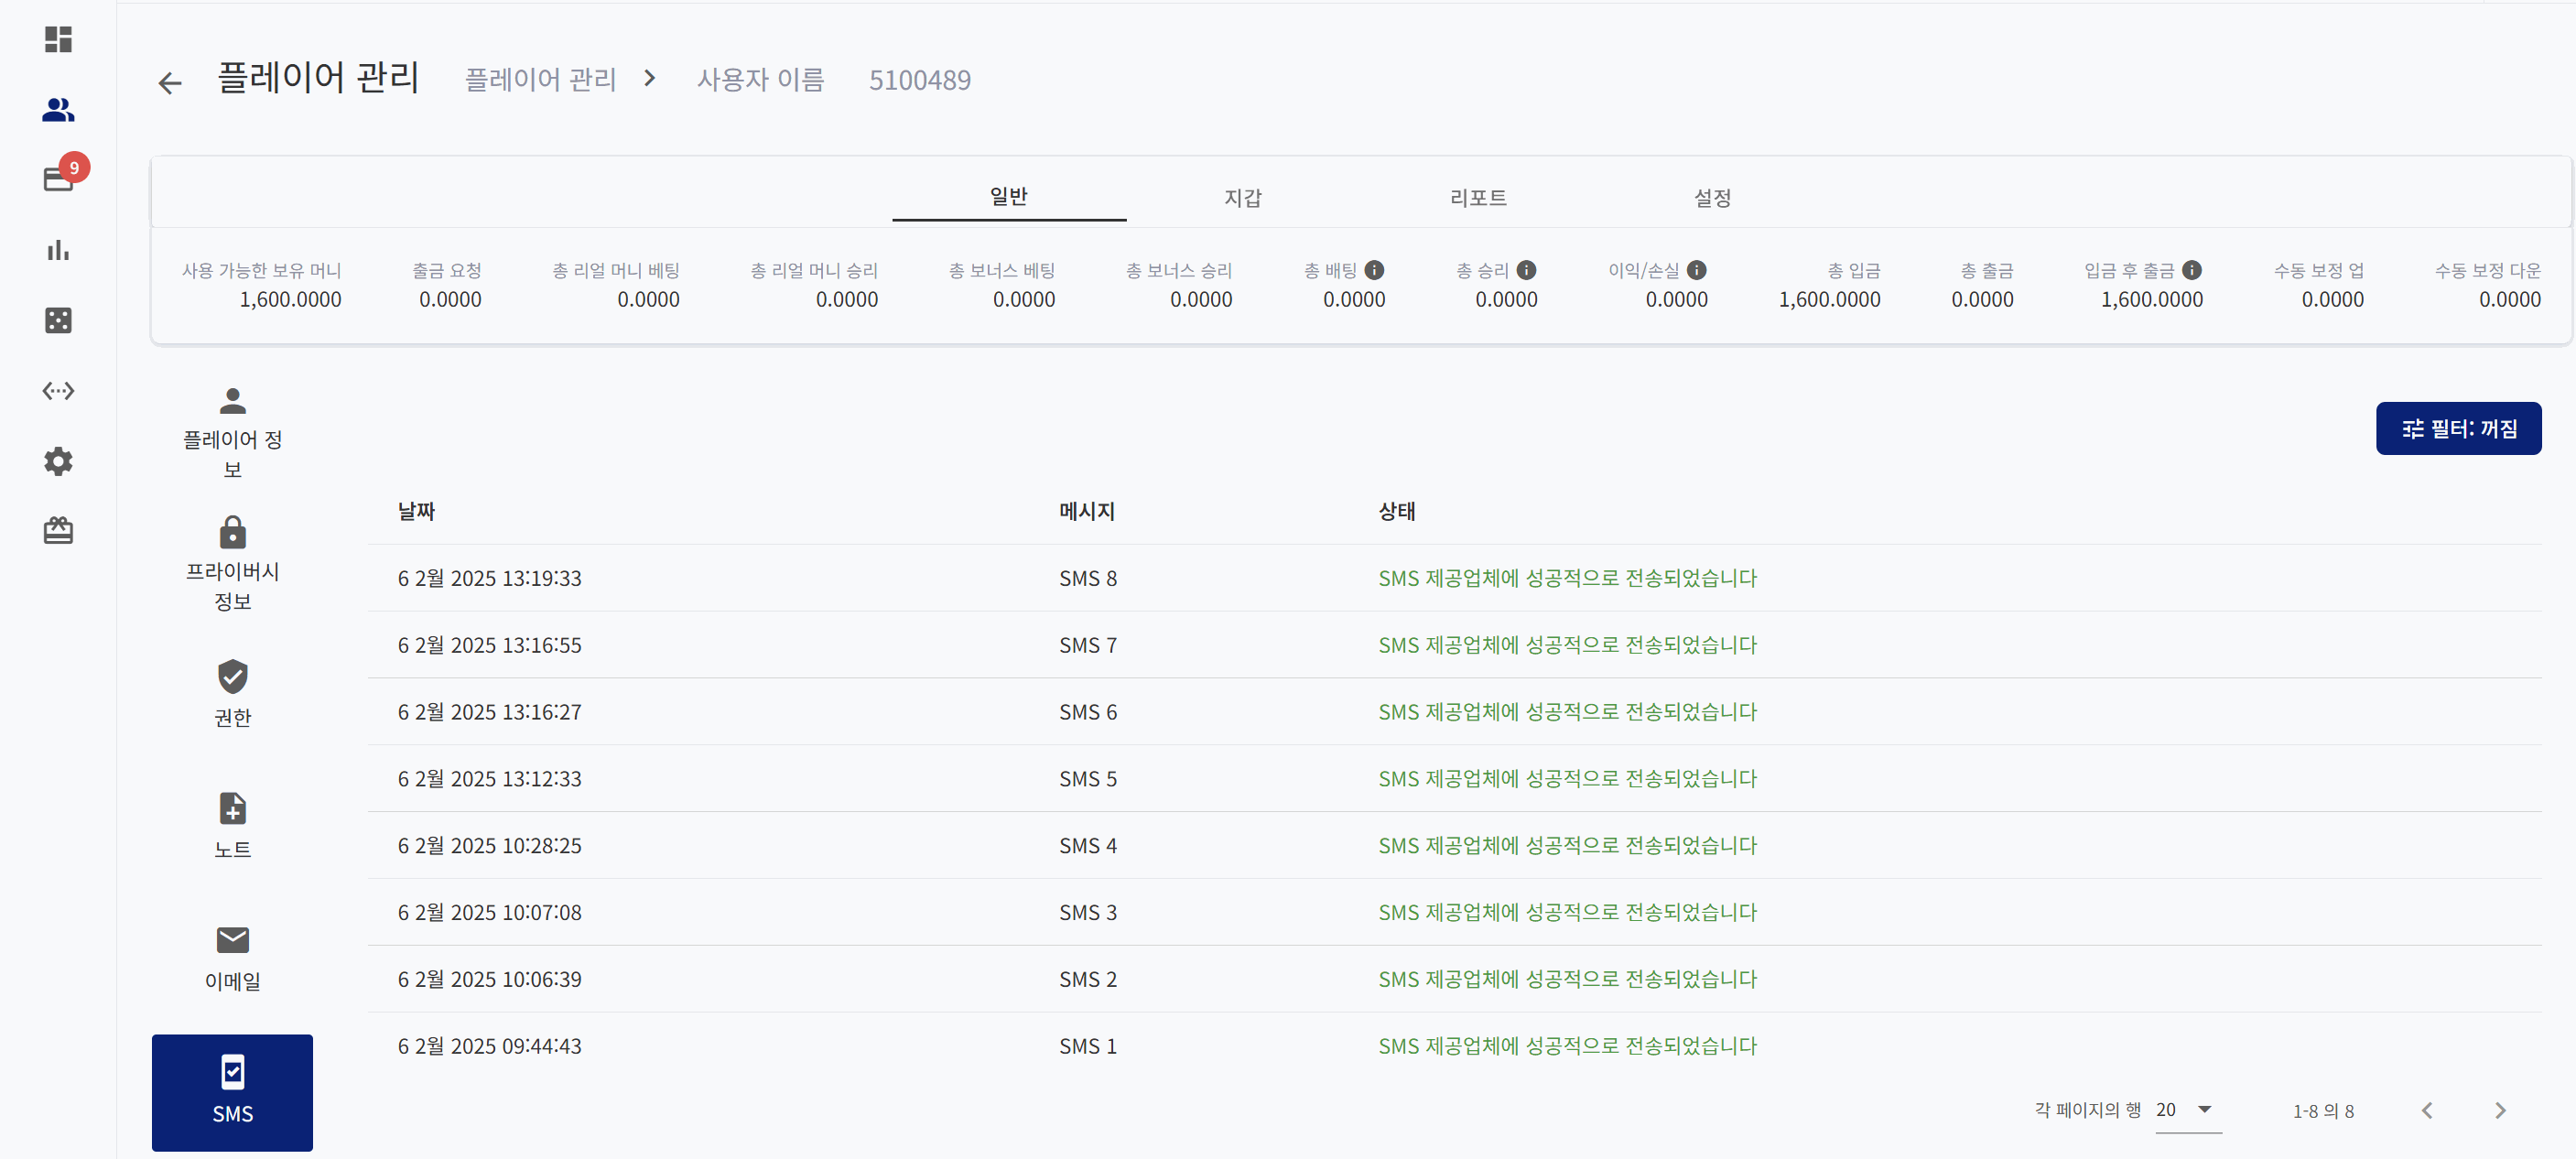Open payments card icon with 9 badge

(58, 178)
